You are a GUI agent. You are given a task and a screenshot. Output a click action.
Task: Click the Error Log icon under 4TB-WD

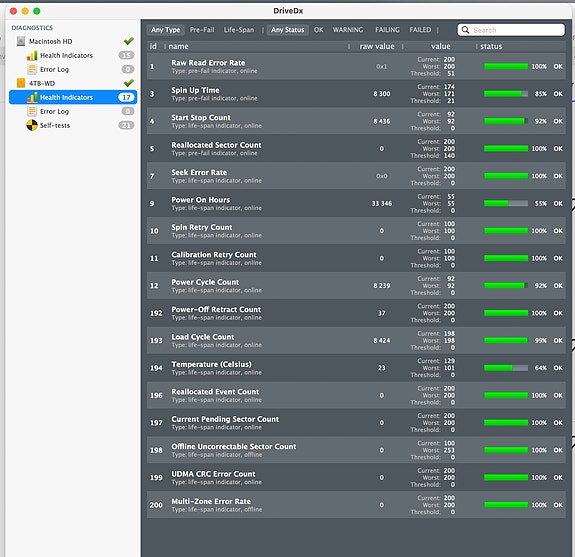(x=32, y=111)
